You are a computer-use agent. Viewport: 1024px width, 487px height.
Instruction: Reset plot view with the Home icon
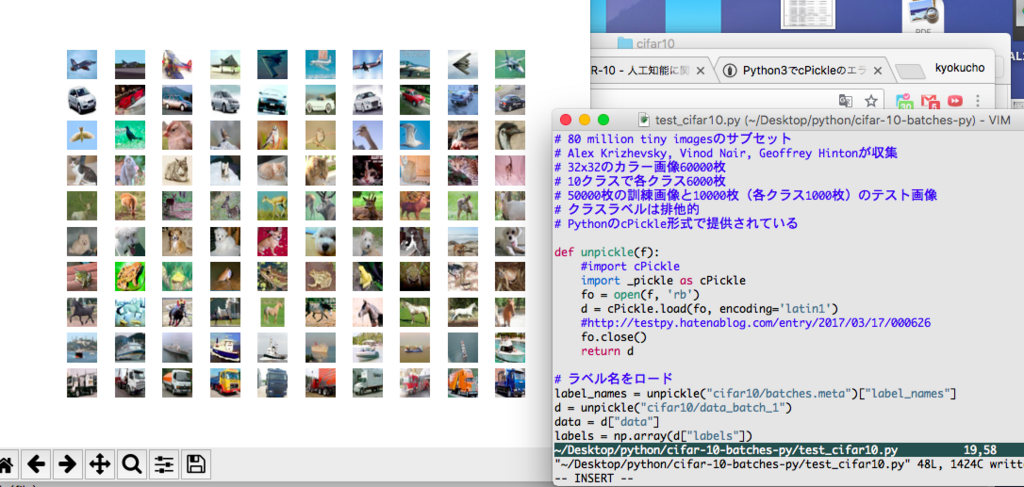[6, 465]
